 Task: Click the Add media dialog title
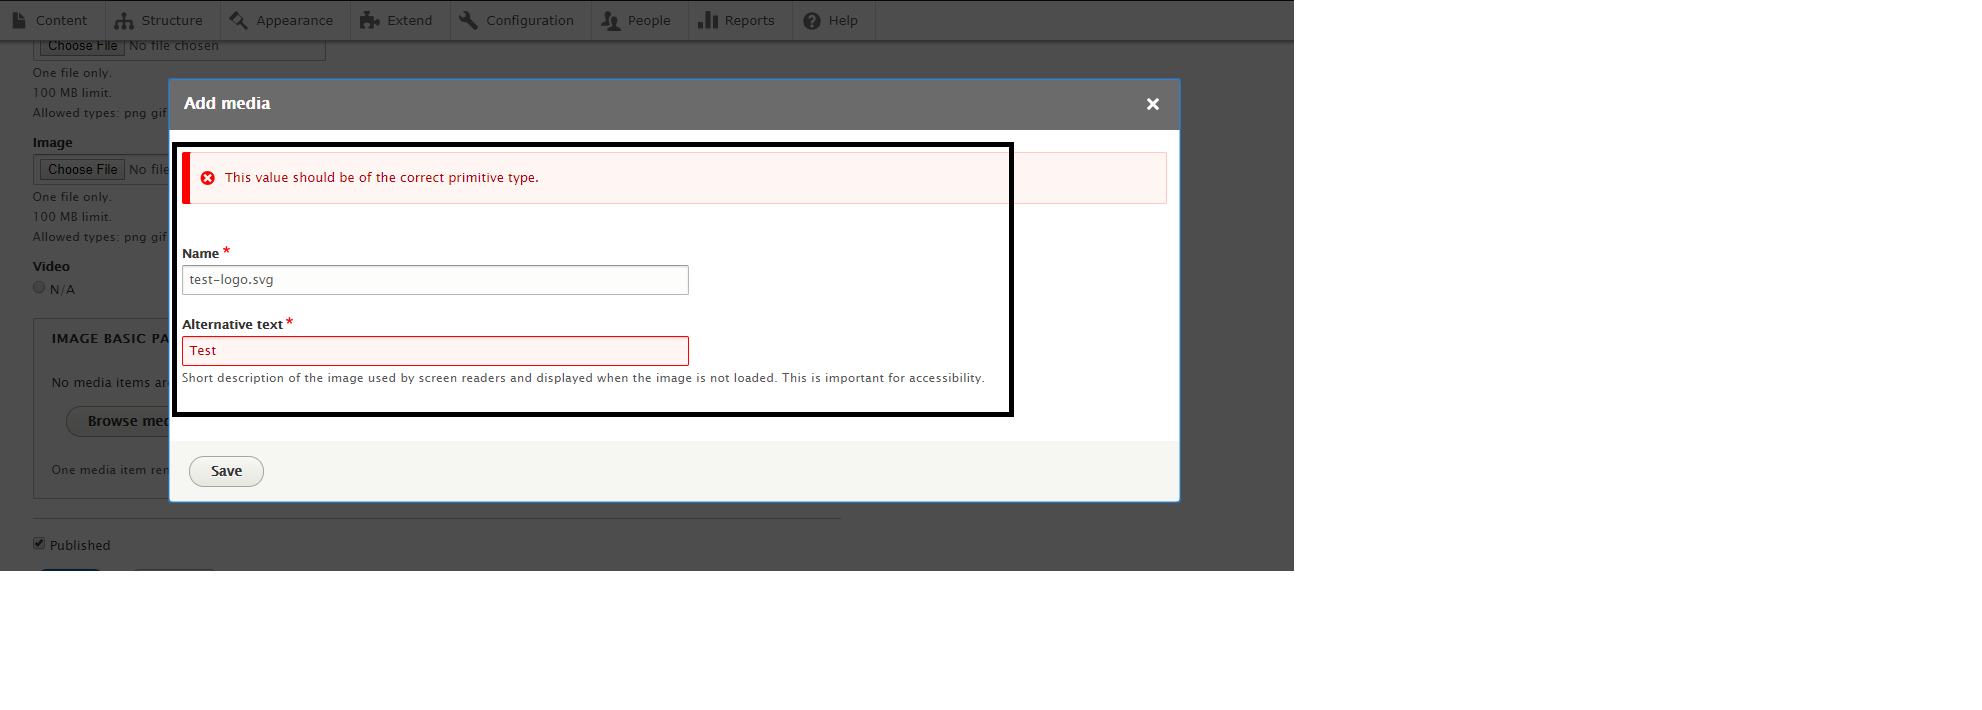[227, 104]
